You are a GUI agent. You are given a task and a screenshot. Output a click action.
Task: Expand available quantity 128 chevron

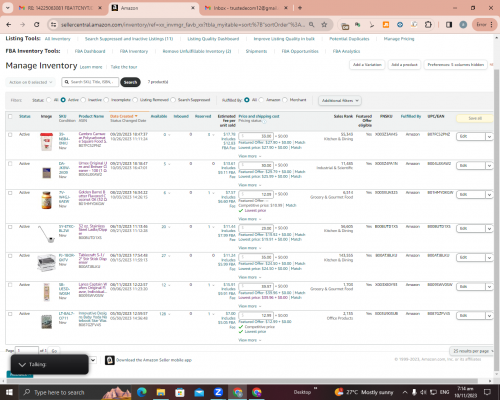click(x=169, y=314)
